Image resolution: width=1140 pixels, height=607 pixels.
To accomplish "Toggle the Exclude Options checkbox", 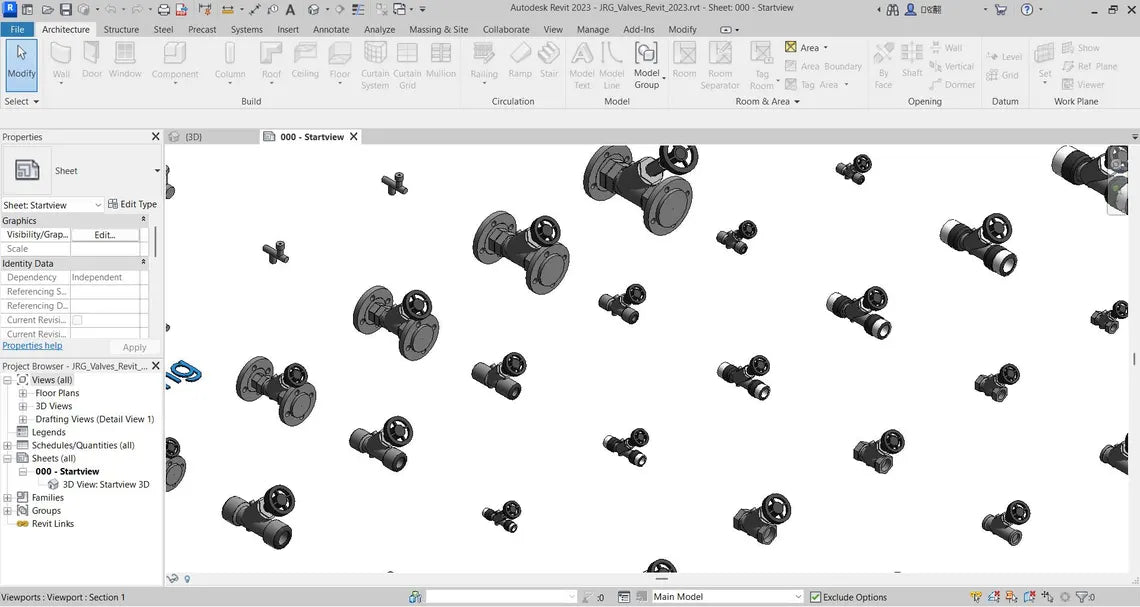I will click(x=816, y=598).
